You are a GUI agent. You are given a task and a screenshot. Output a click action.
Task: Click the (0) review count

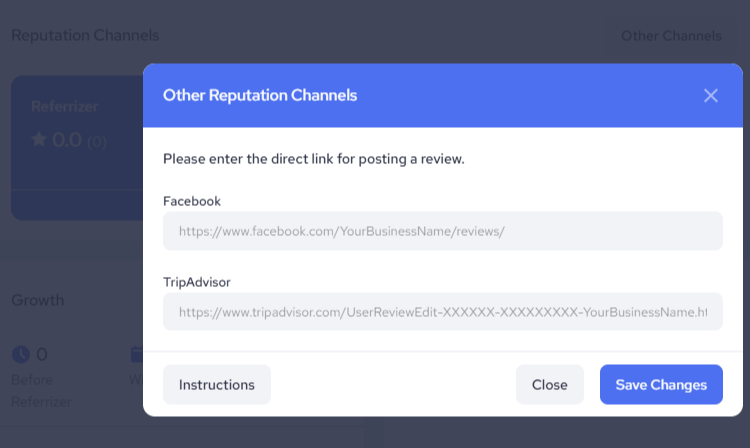tap(97, 142)
